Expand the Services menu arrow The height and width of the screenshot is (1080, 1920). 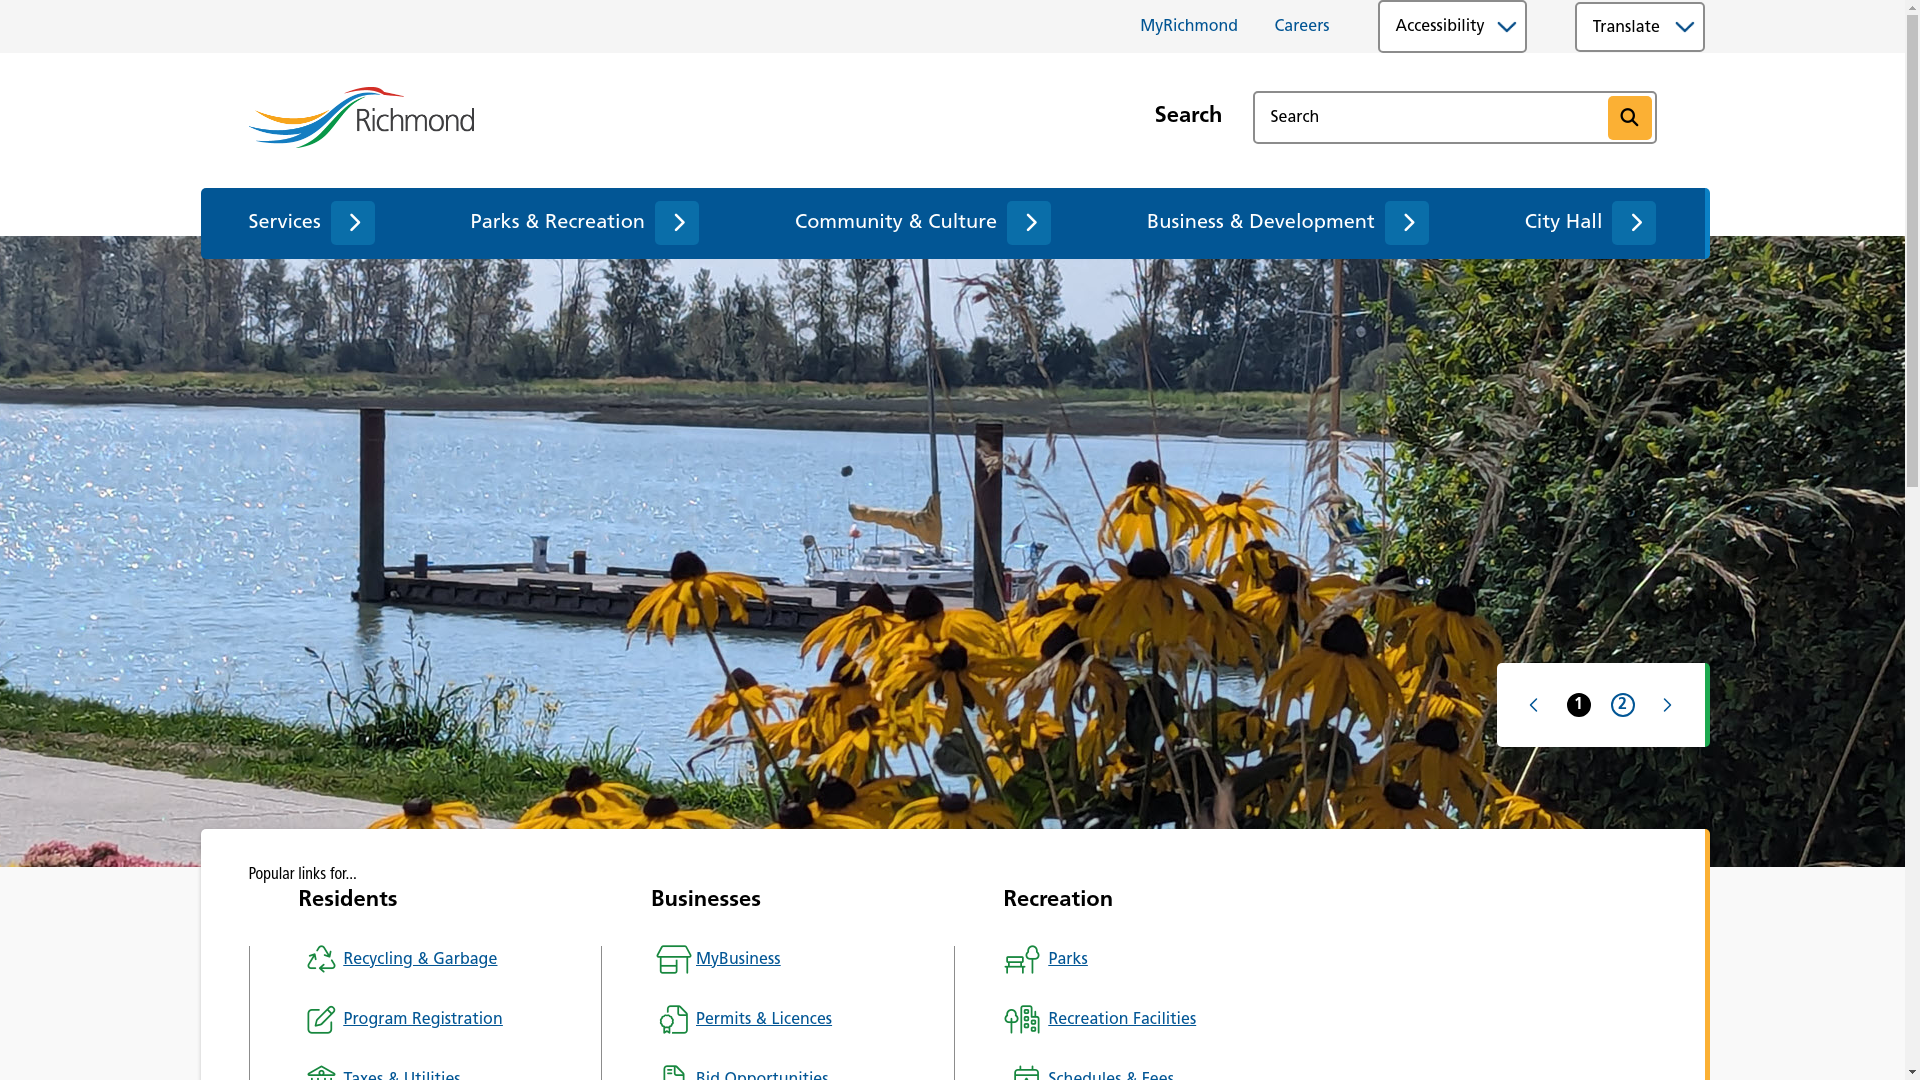(x=353, y=223)
